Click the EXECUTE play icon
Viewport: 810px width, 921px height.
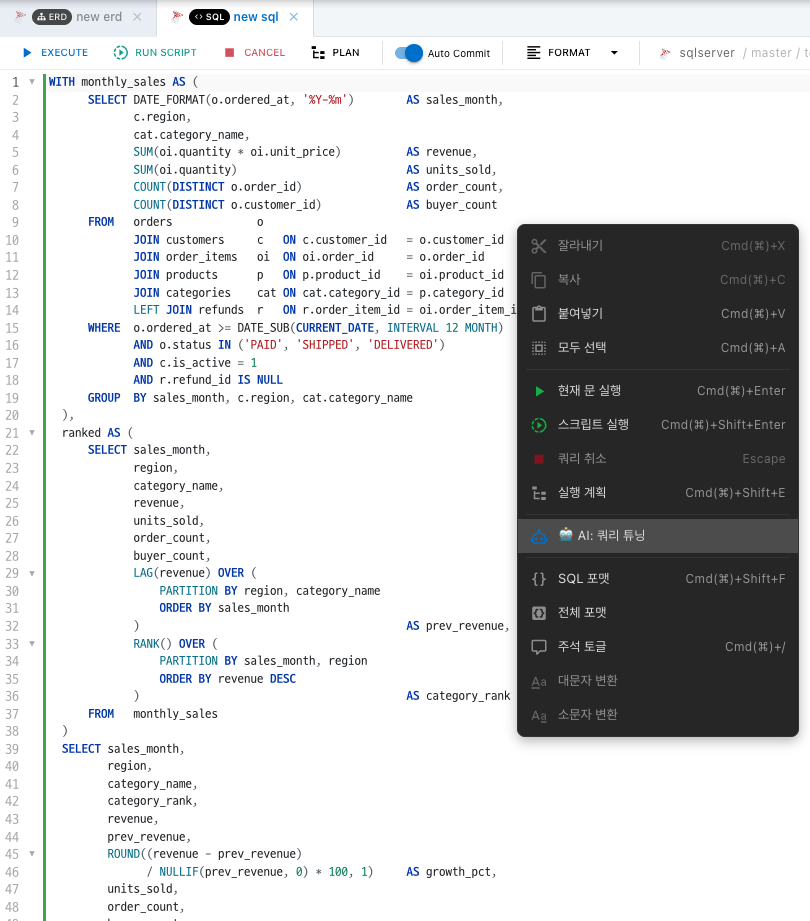(27, 53)
